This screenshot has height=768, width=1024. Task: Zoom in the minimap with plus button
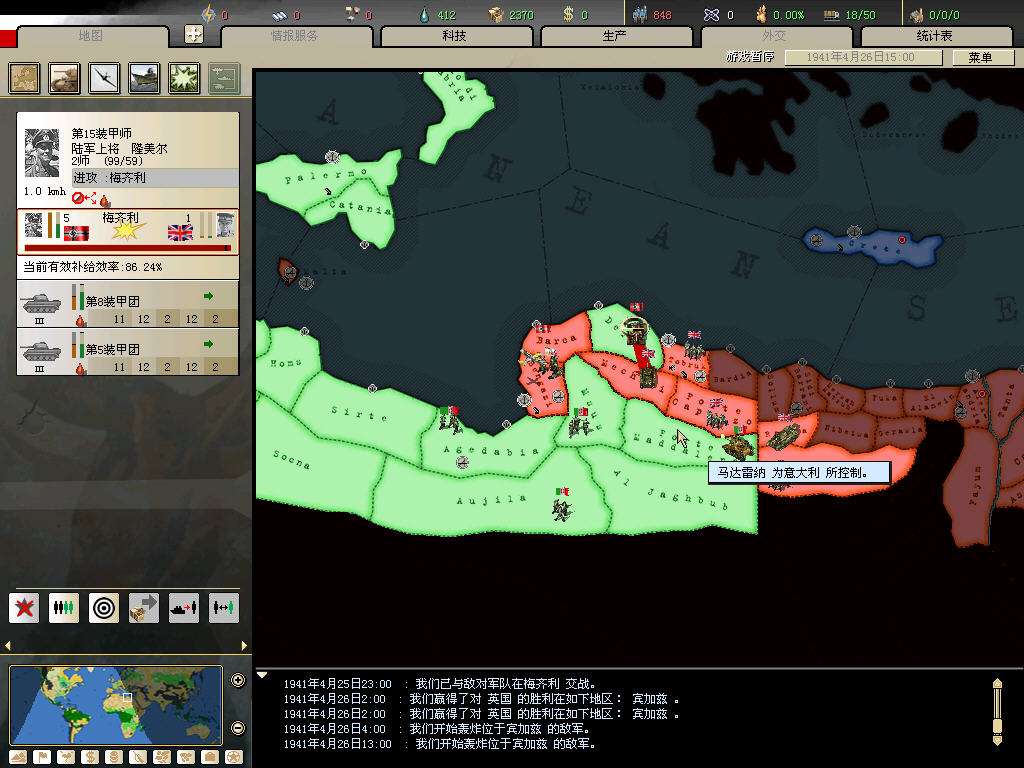[238, 680]
